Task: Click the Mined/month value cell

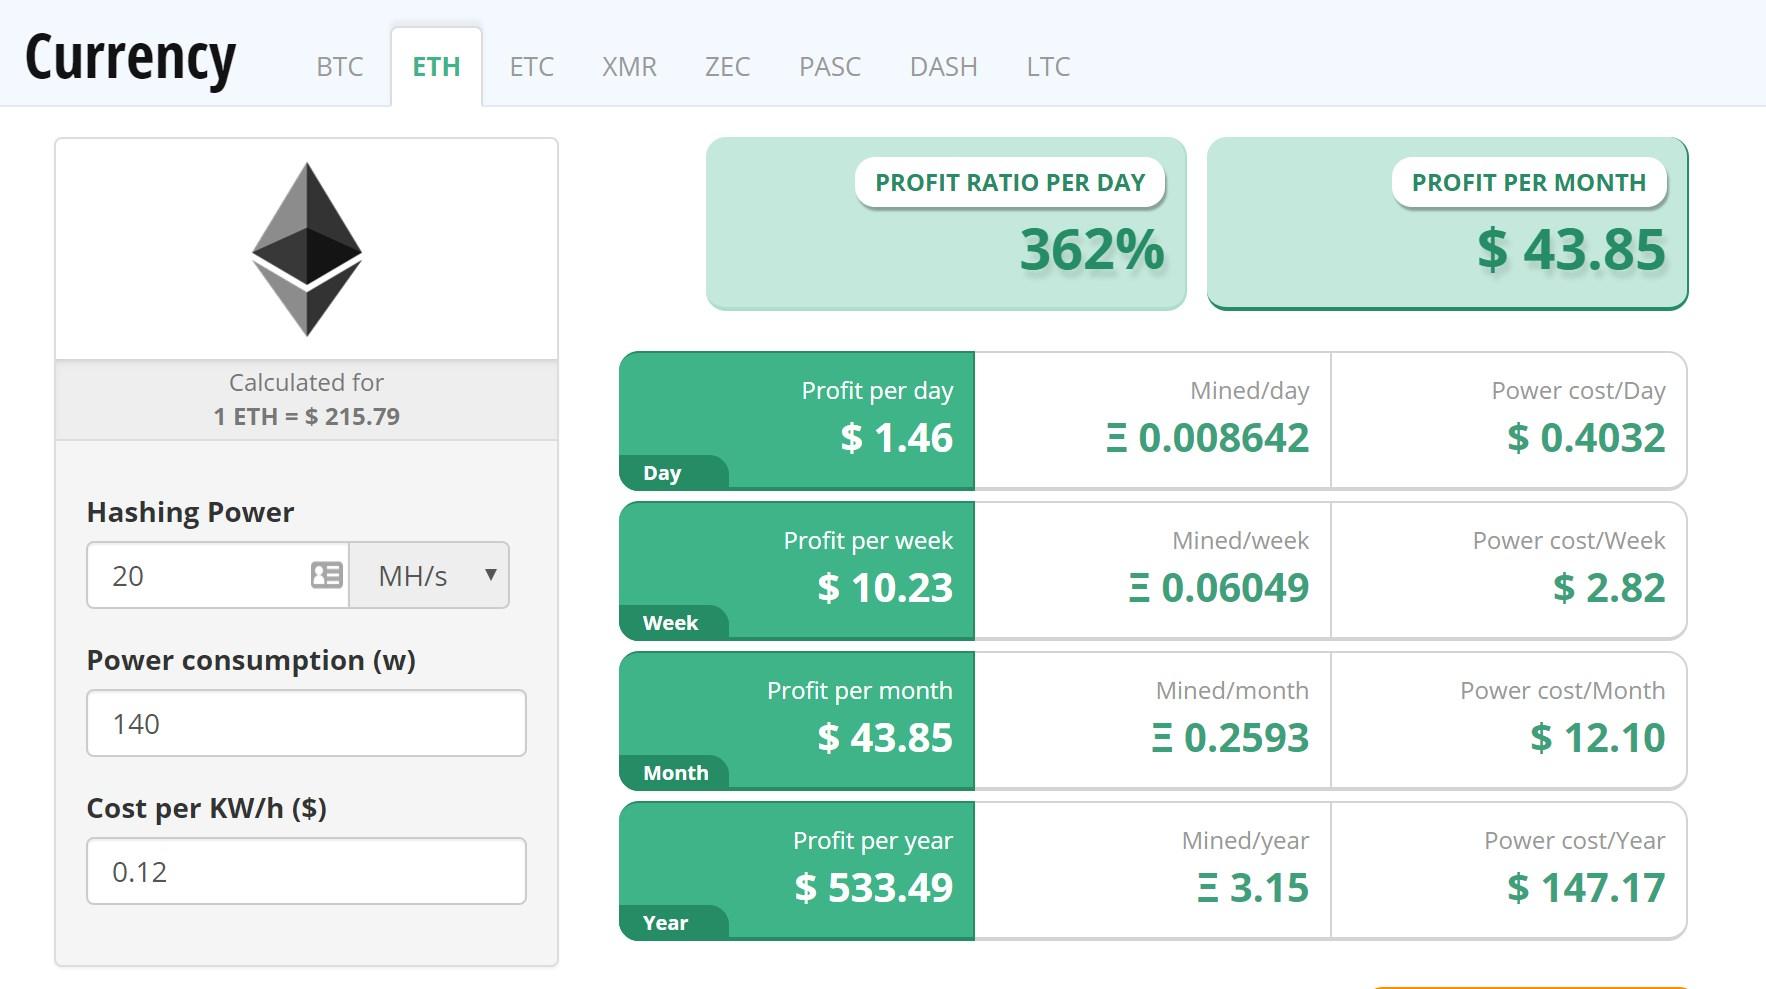Action: [x=1152, y=720]
